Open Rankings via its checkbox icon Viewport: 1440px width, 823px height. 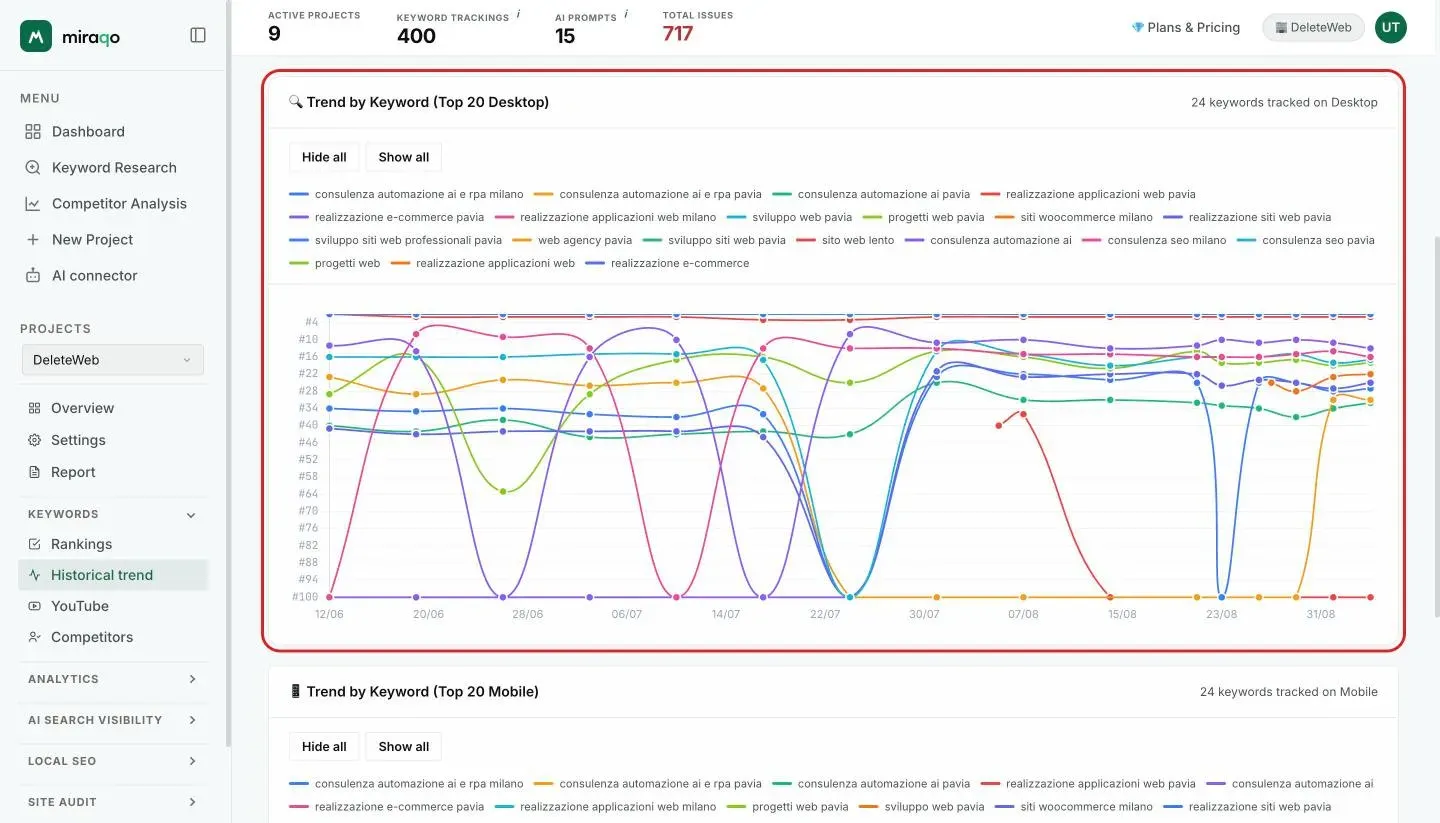(x=34, y=544)
